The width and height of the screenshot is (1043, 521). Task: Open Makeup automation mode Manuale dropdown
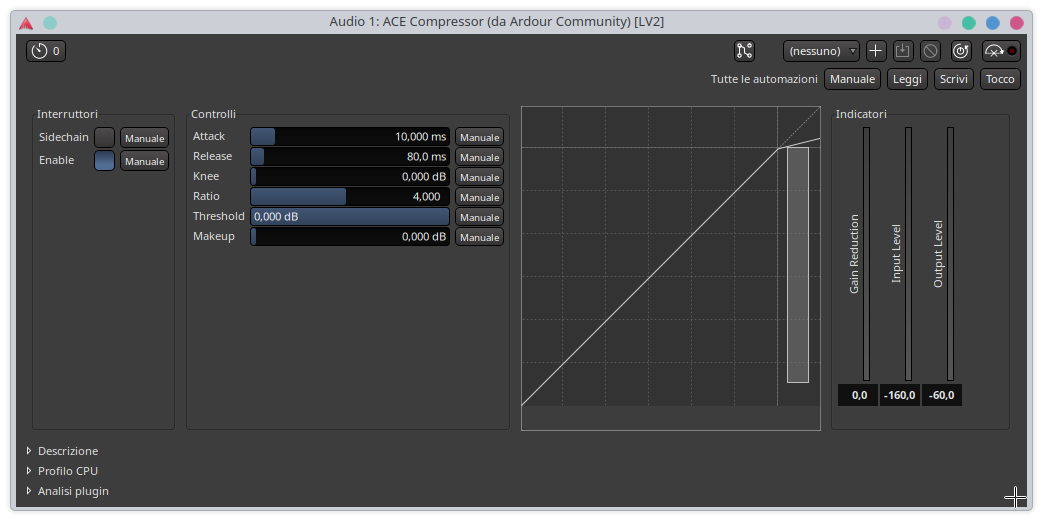pyautogui.click(x=479, y=237)
